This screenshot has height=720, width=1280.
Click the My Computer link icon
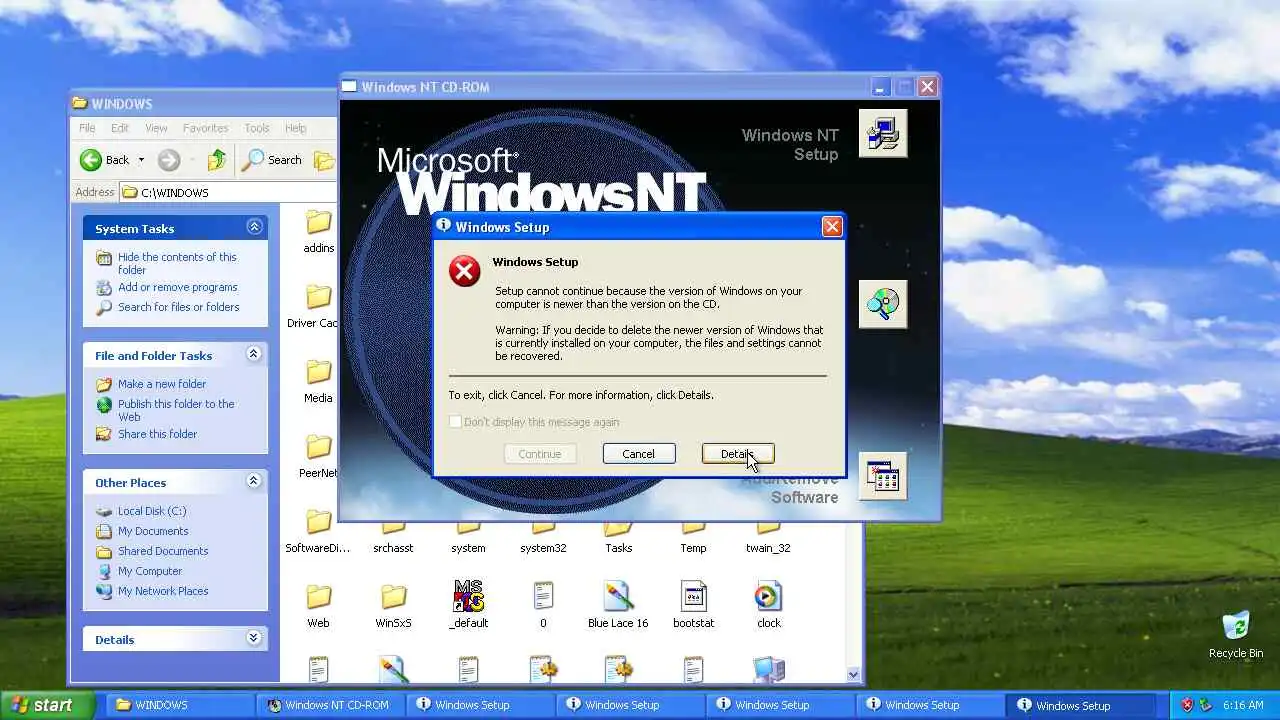tap(104, 571)
